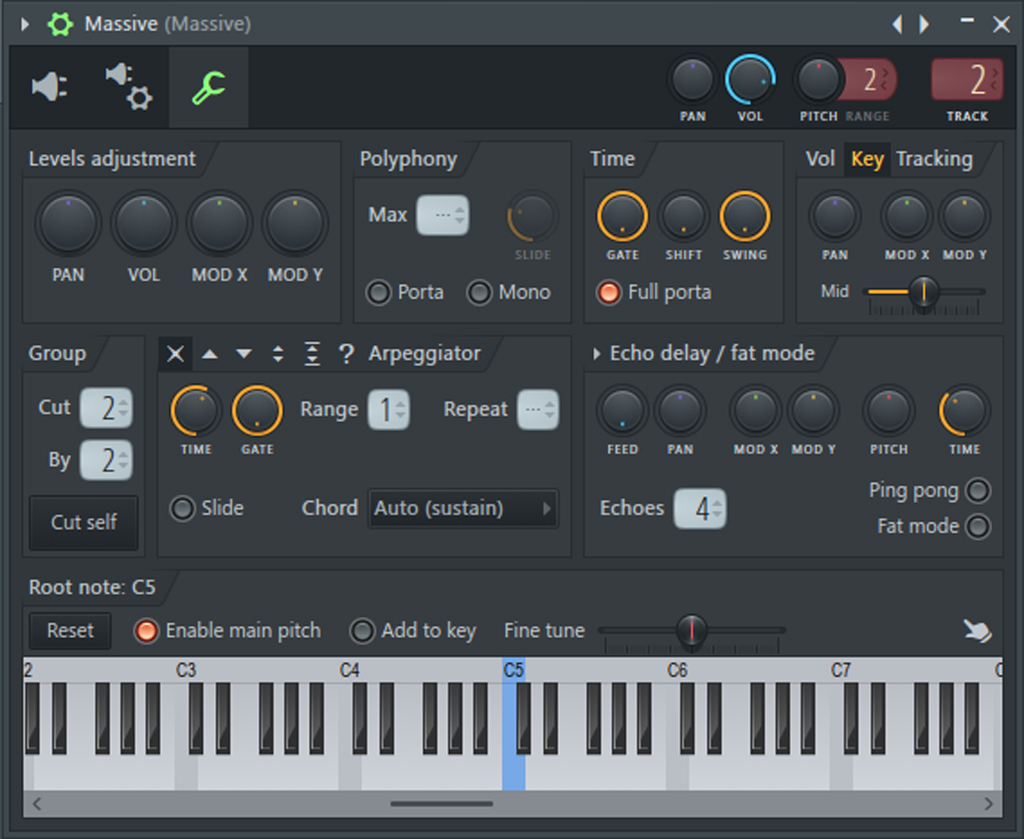
Task: Open the speaker plugin editor tab icon
Action: (49, 87)
